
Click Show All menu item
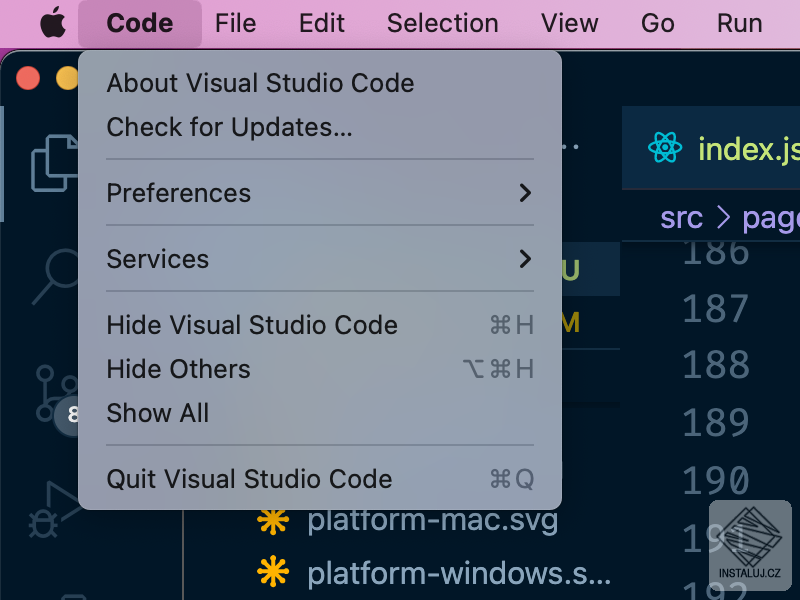(320, 413)
